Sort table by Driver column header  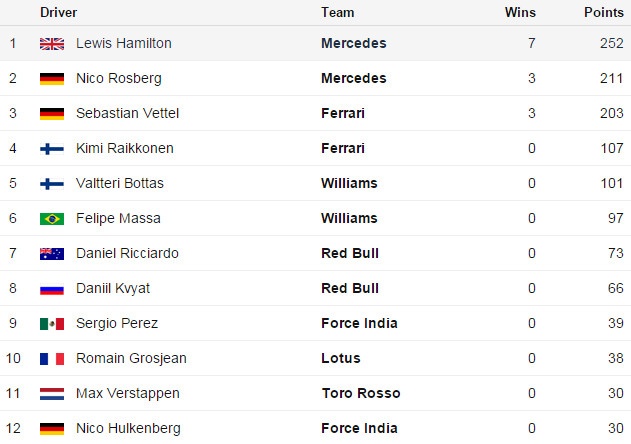coord(58,12)
